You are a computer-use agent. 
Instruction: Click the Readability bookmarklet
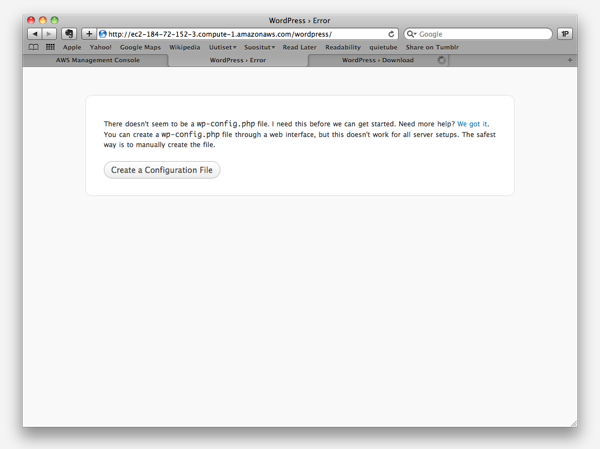[343, 47]
